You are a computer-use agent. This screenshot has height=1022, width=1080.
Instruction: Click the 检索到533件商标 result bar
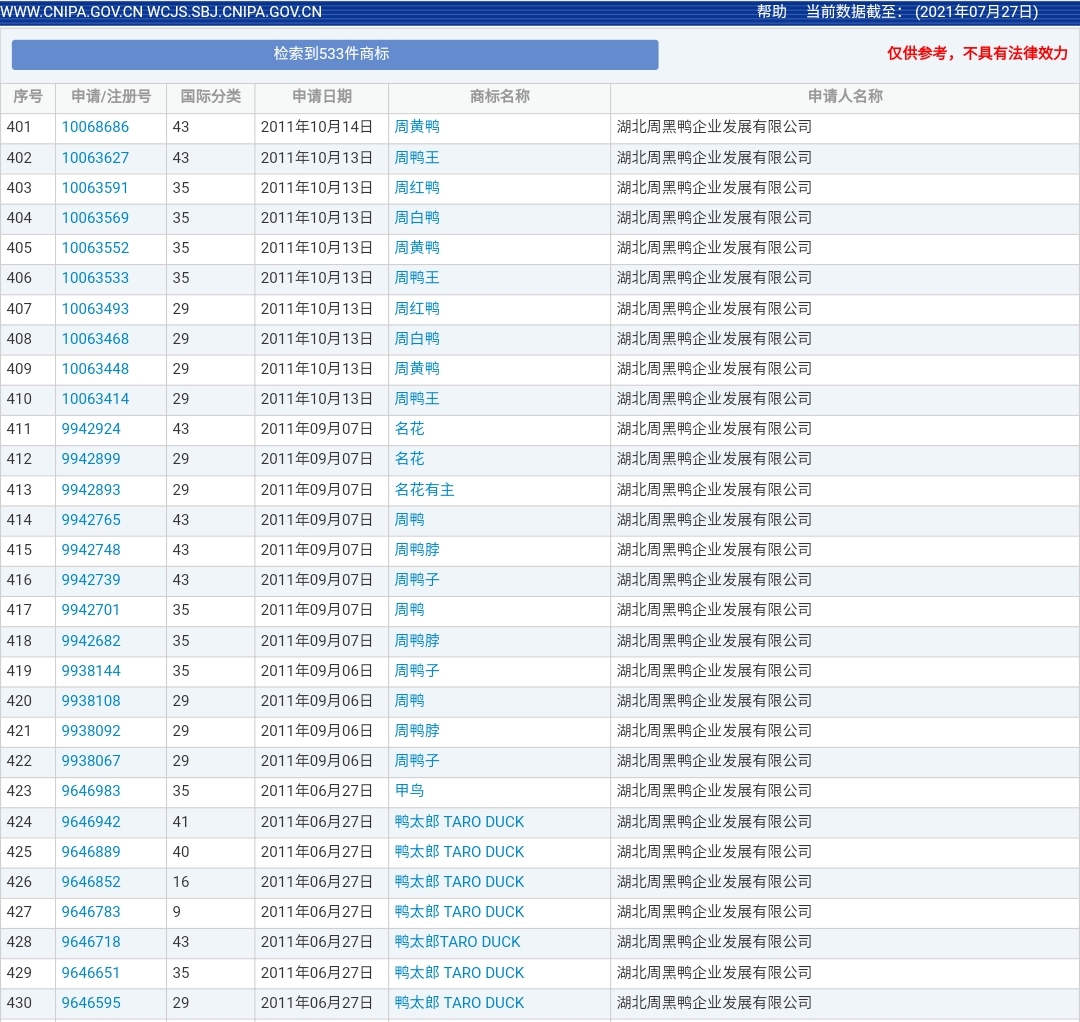click(335, 54)
